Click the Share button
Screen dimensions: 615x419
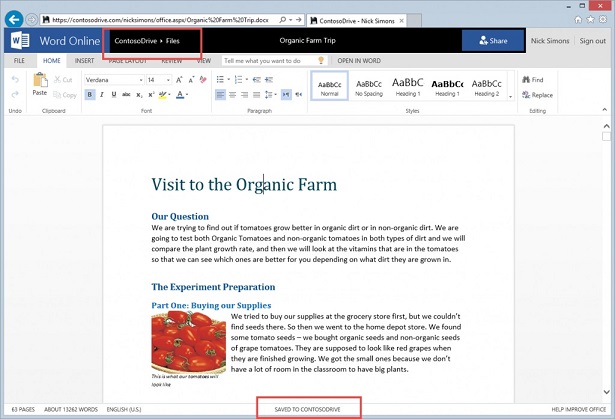point(493,40)
